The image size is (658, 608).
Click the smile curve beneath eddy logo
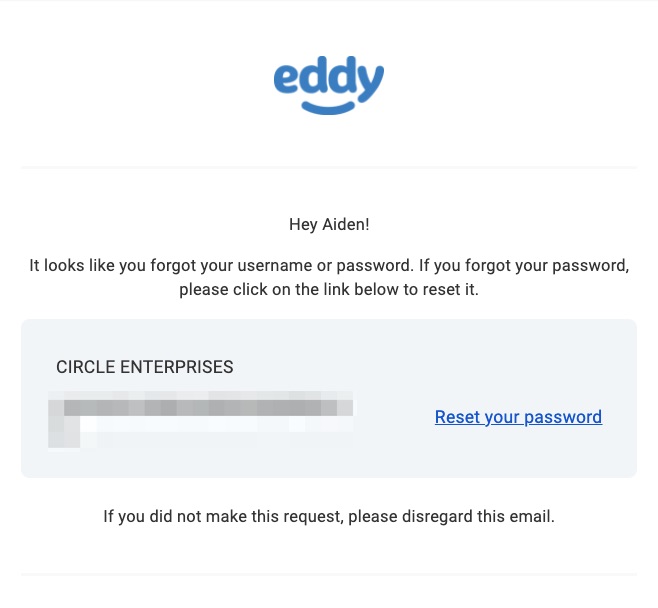(x=329, y=107)
